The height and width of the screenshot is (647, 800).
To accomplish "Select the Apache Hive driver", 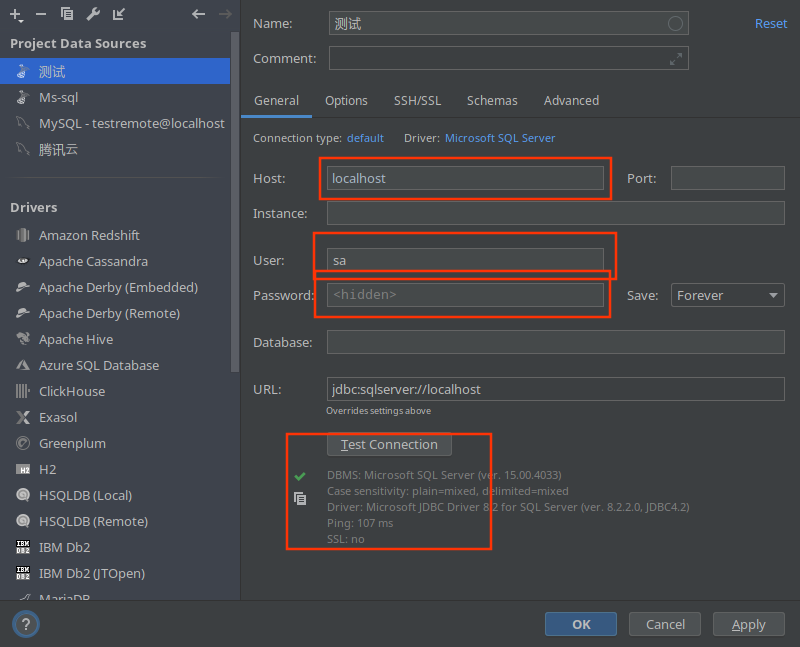I will tap(79, 339).
